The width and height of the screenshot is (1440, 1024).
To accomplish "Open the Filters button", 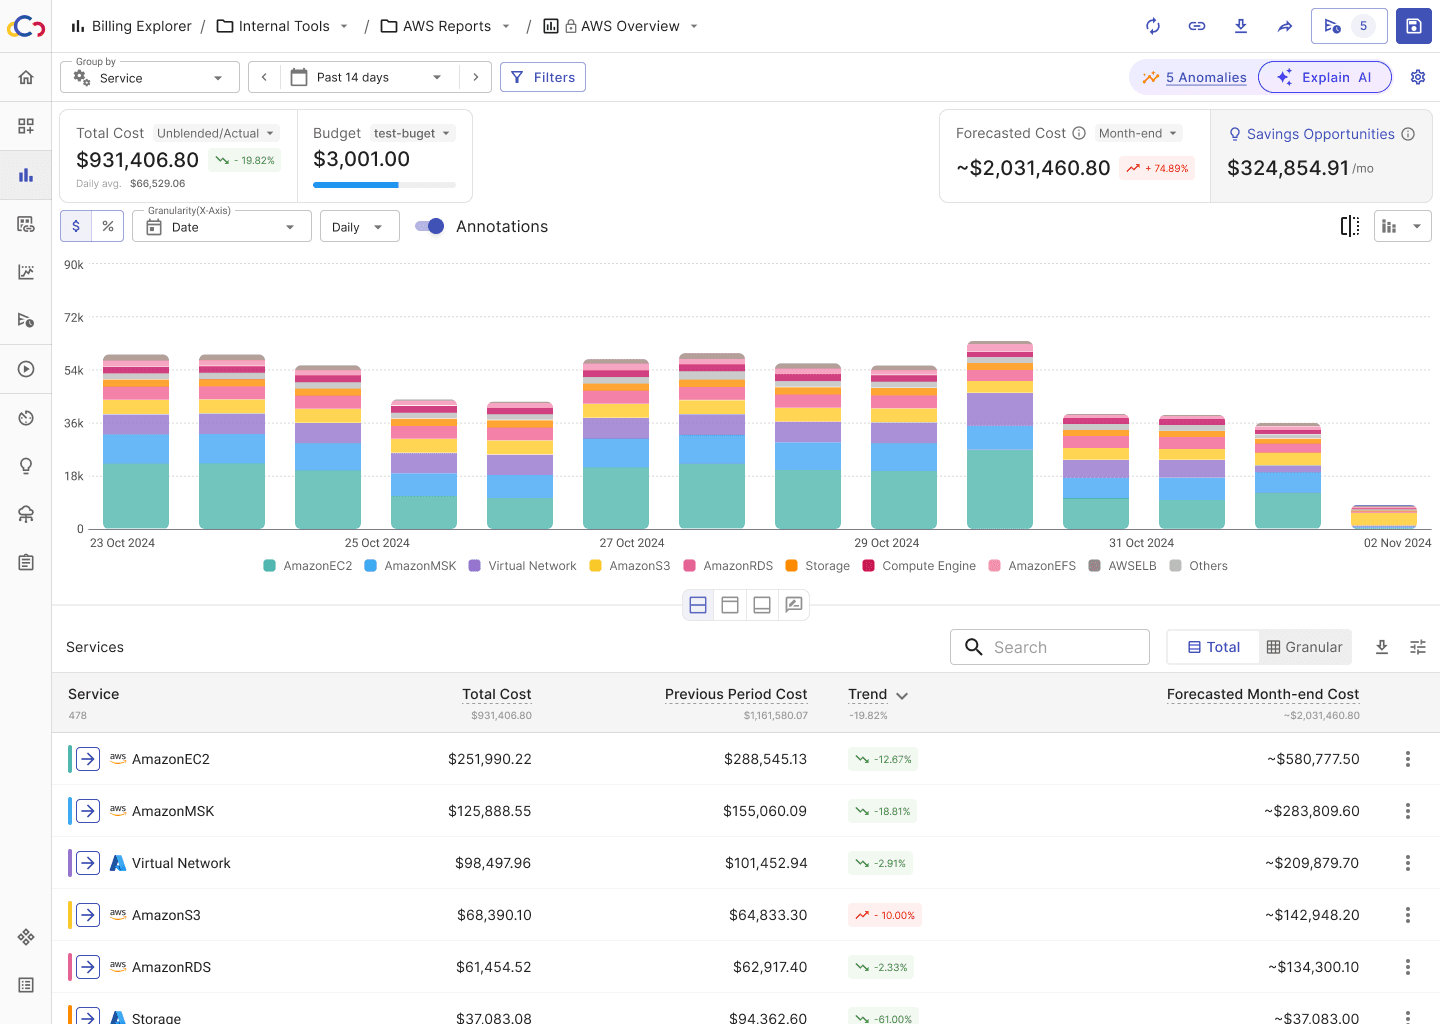I will (543, 77).
